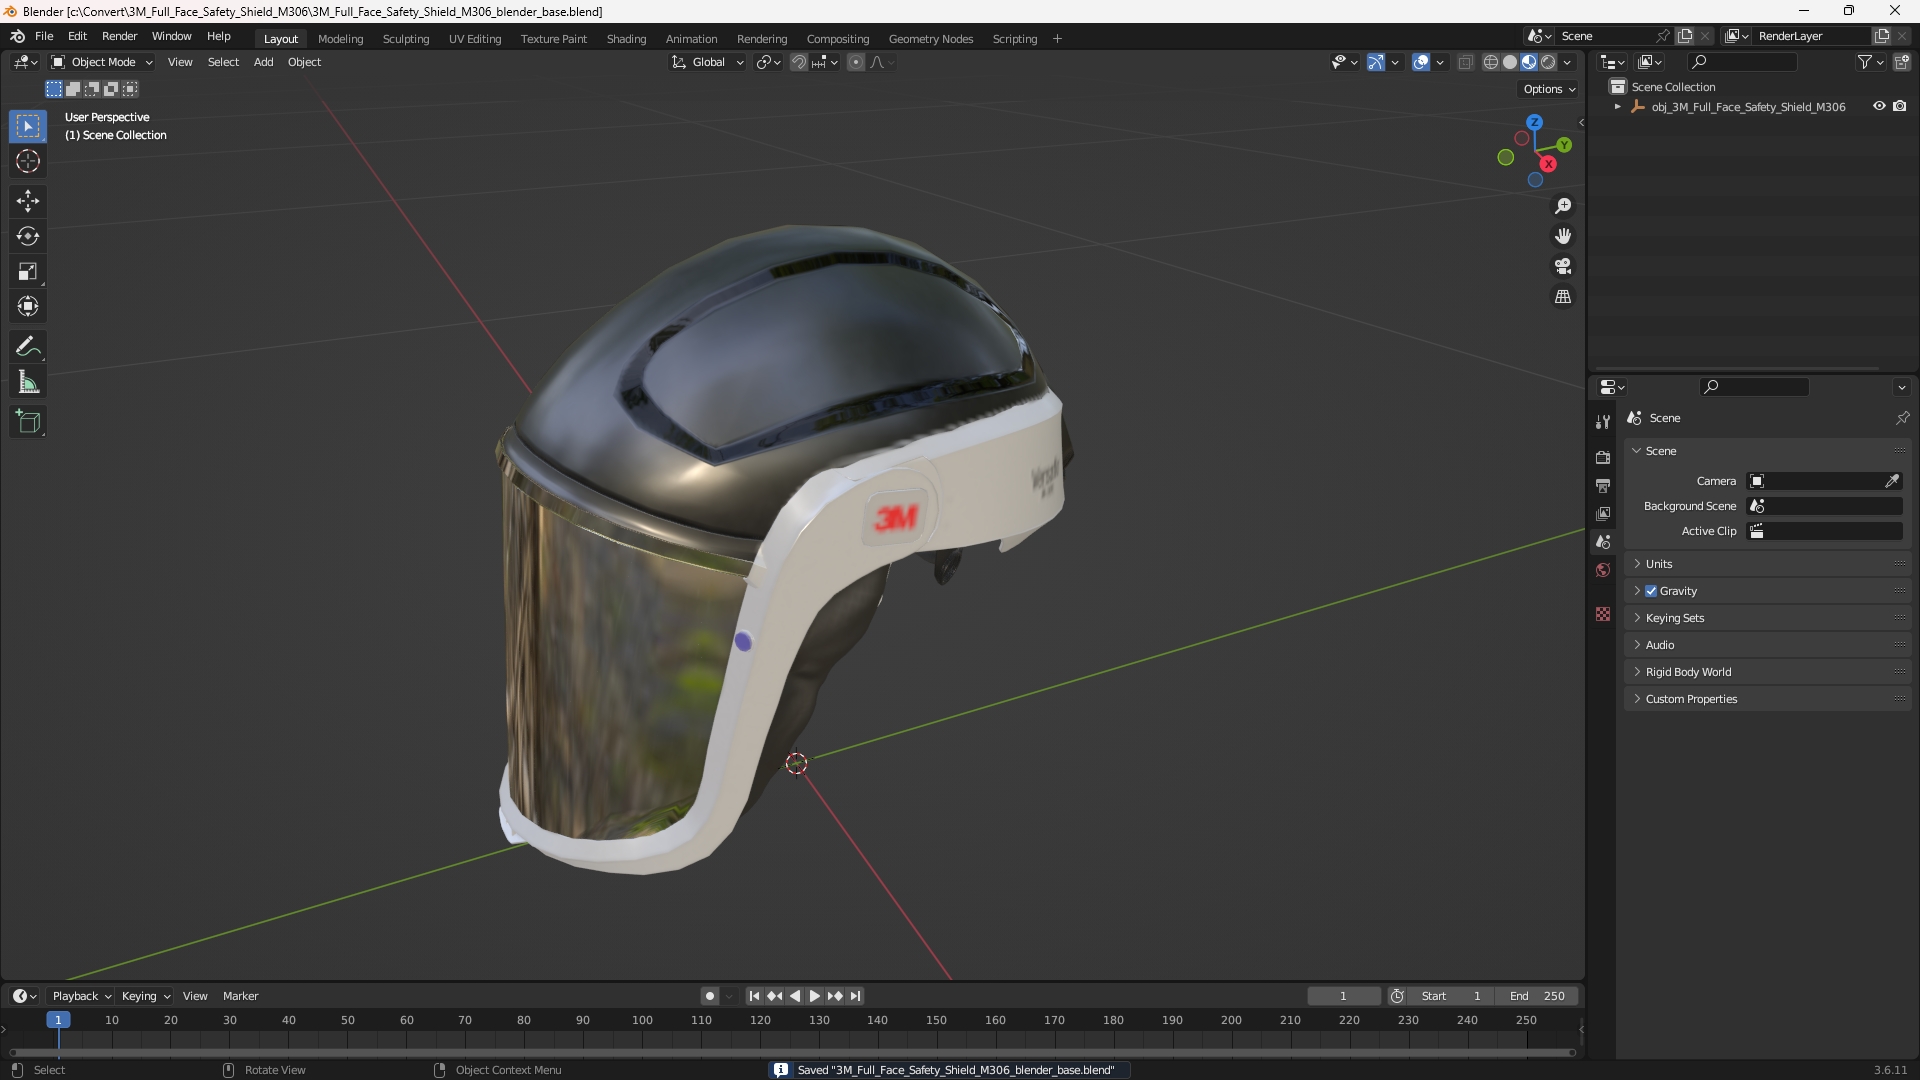Viewport: 1920px width, 1080px height.
Task: Disable obj_3M_Full_Face_Safety_Shield_M306 in renders
Action: pos(1900,106)
